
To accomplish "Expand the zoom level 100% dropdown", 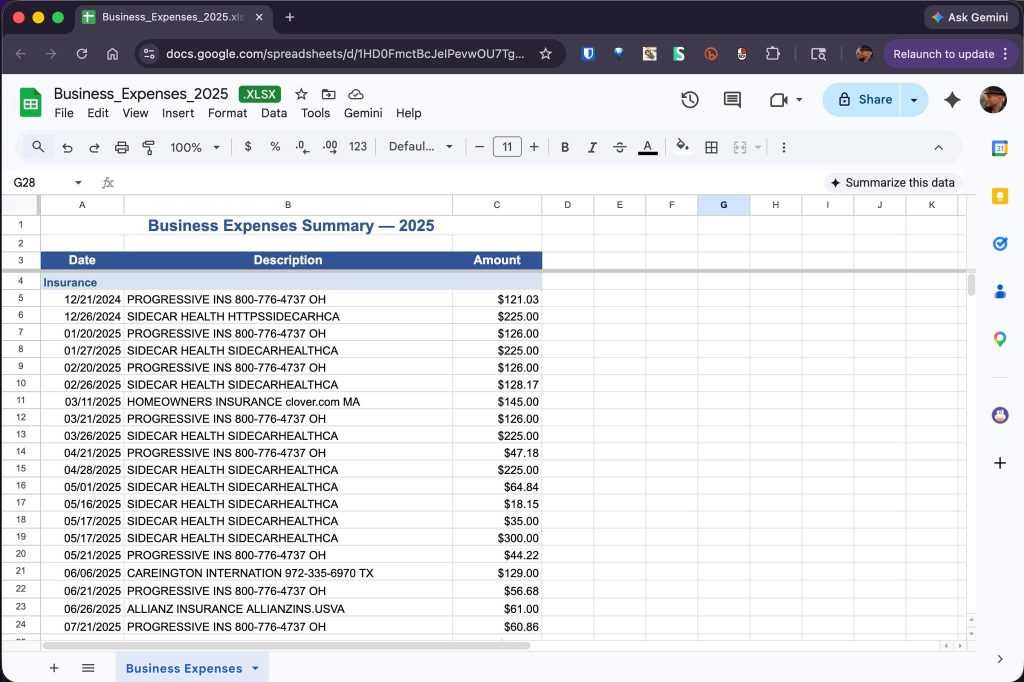I will click(195, 147).
